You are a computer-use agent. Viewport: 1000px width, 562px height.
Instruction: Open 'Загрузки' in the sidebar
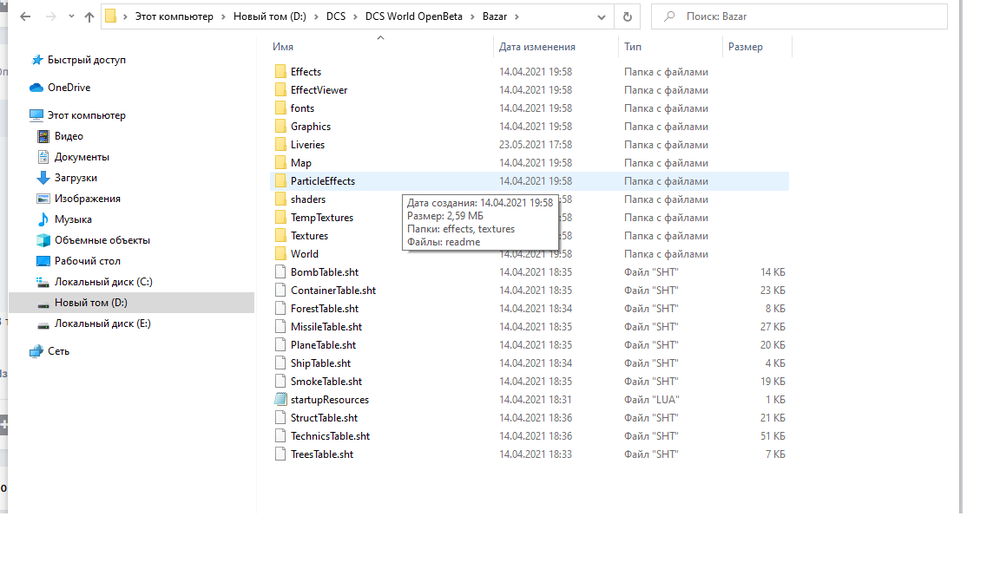(x=75, y=178)
